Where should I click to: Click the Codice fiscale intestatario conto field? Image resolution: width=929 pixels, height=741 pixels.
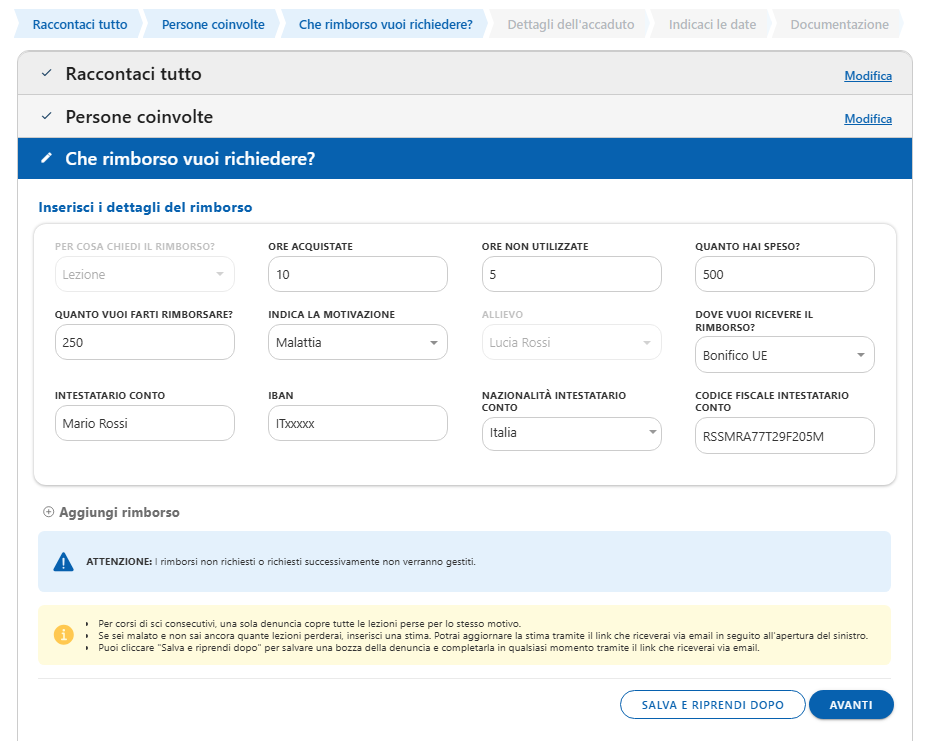(784, 435)
